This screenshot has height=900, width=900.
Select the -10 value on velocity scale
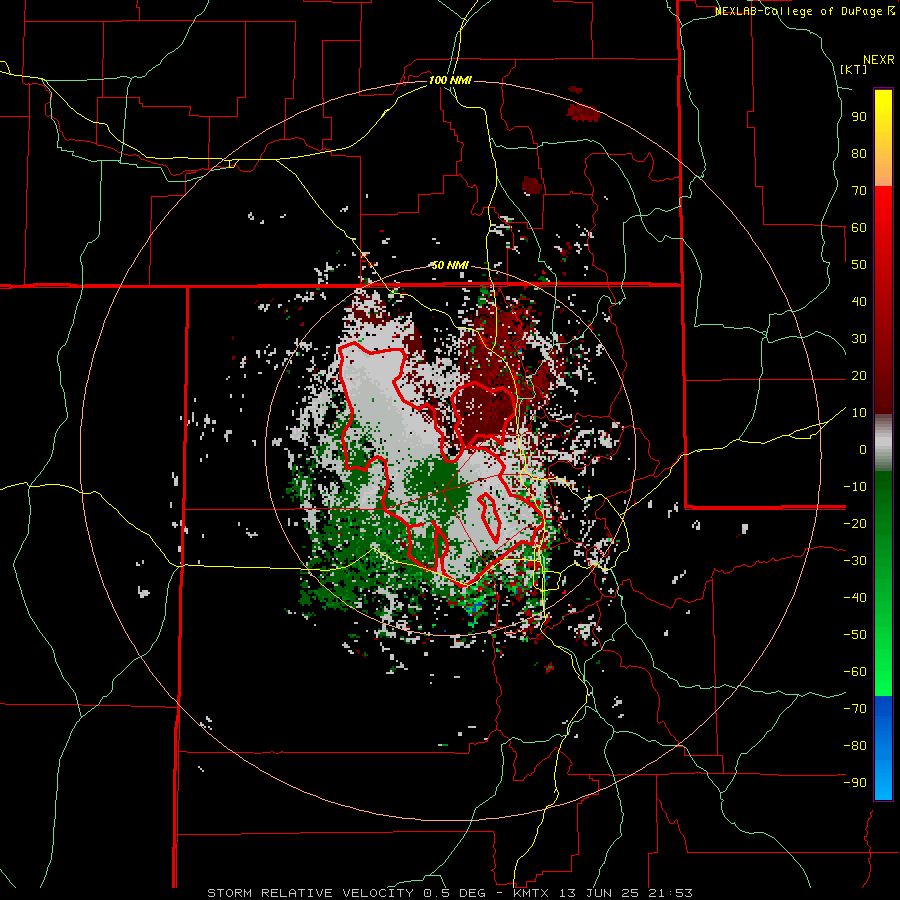[x=855, y=487]
